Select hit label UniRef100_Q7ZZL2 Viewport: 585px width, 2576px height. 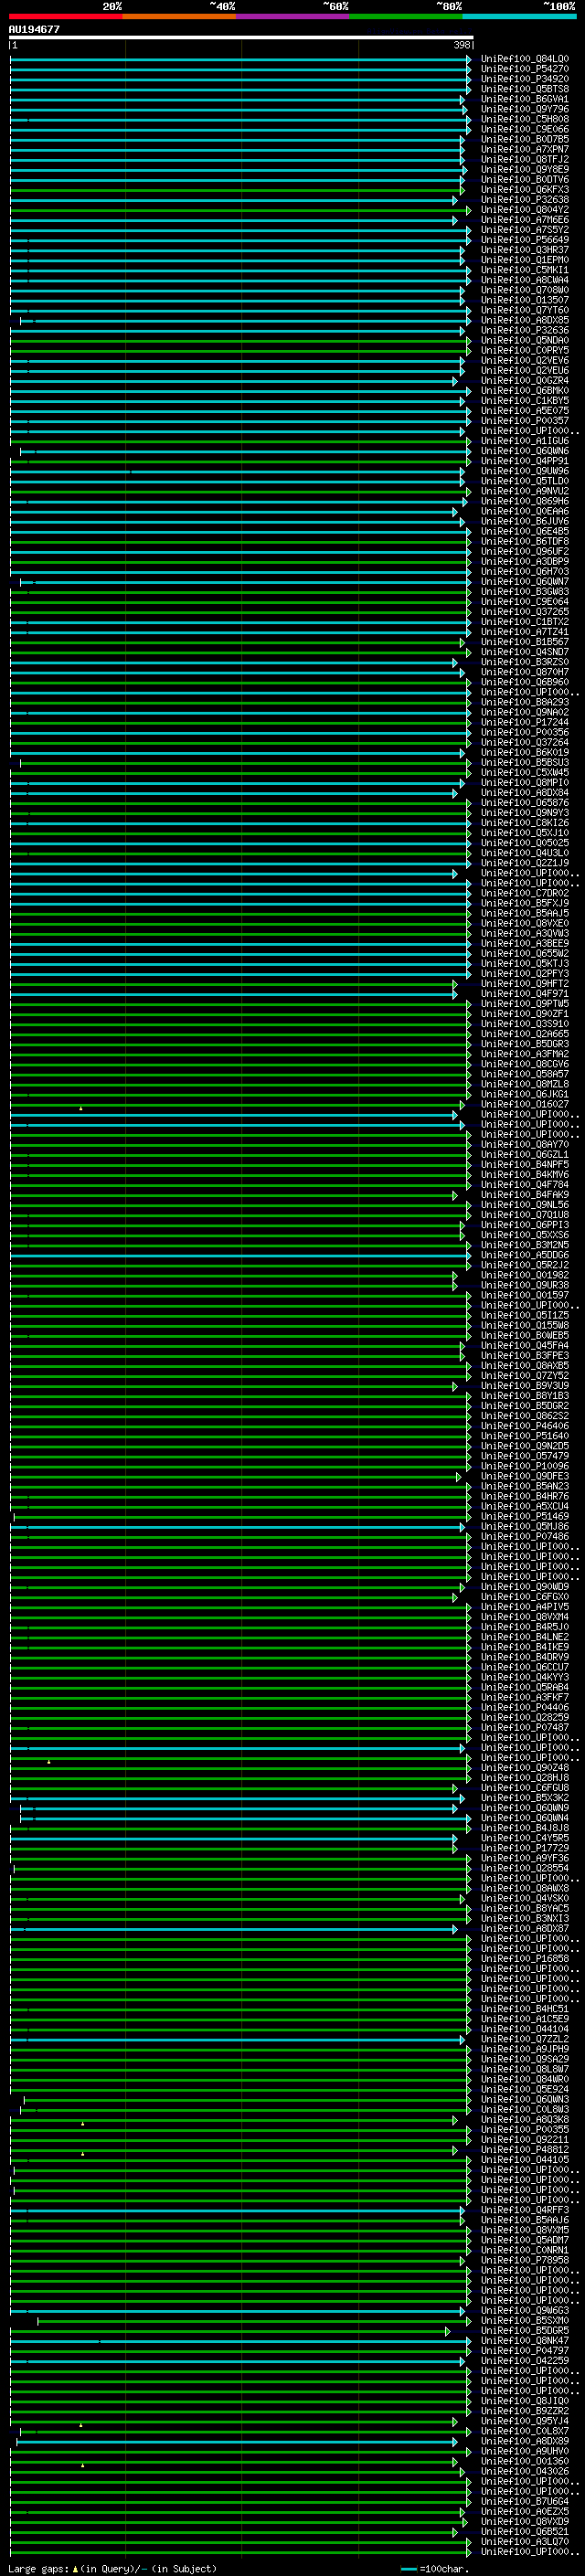(525, 2039)
